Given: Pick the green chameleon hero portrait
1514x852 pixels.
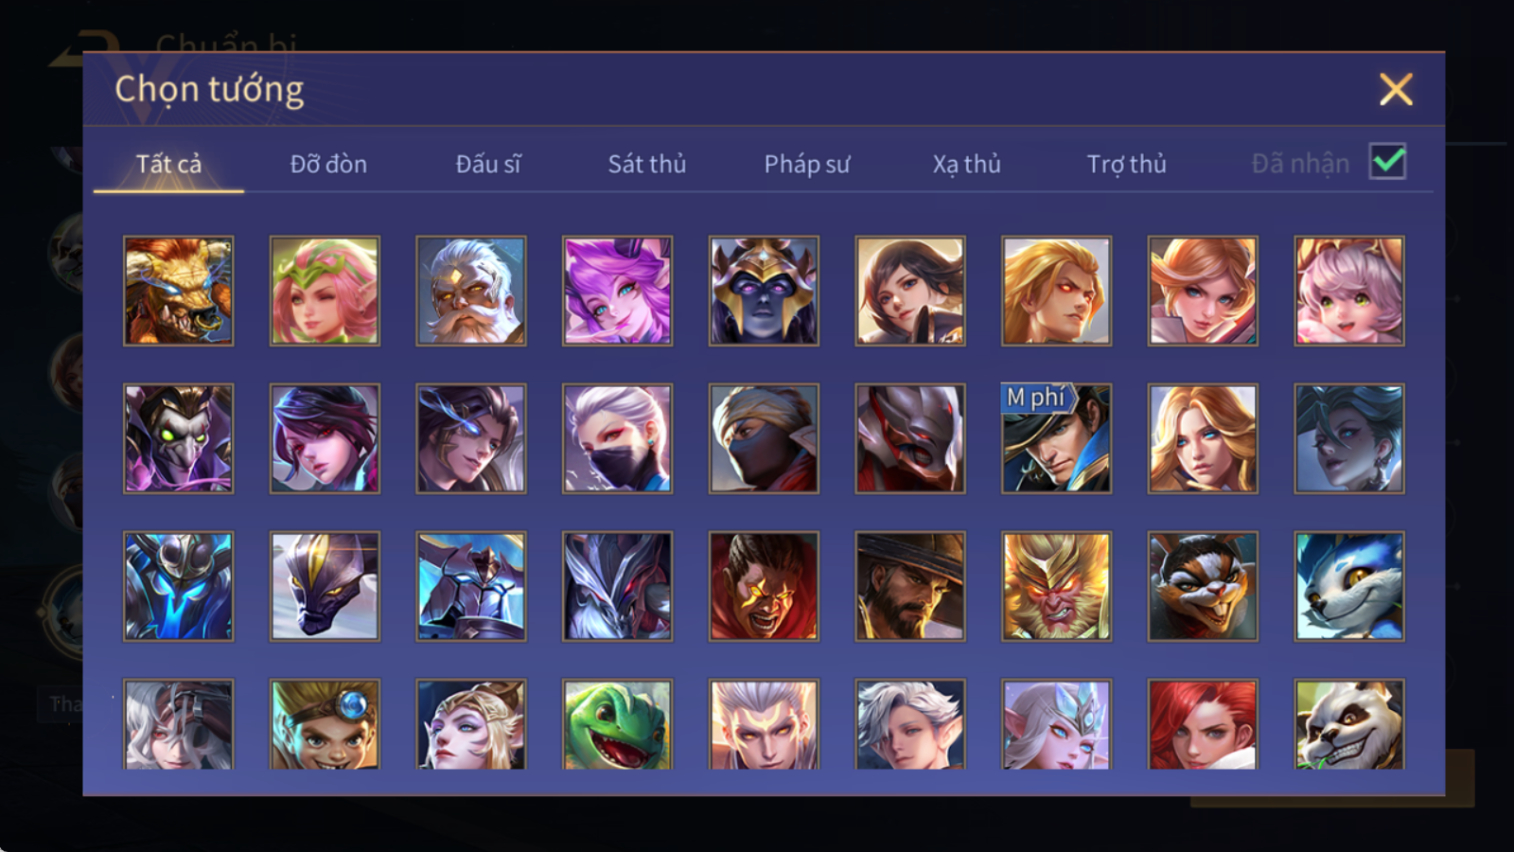Looking at the screenshot, I should (617, 725).
